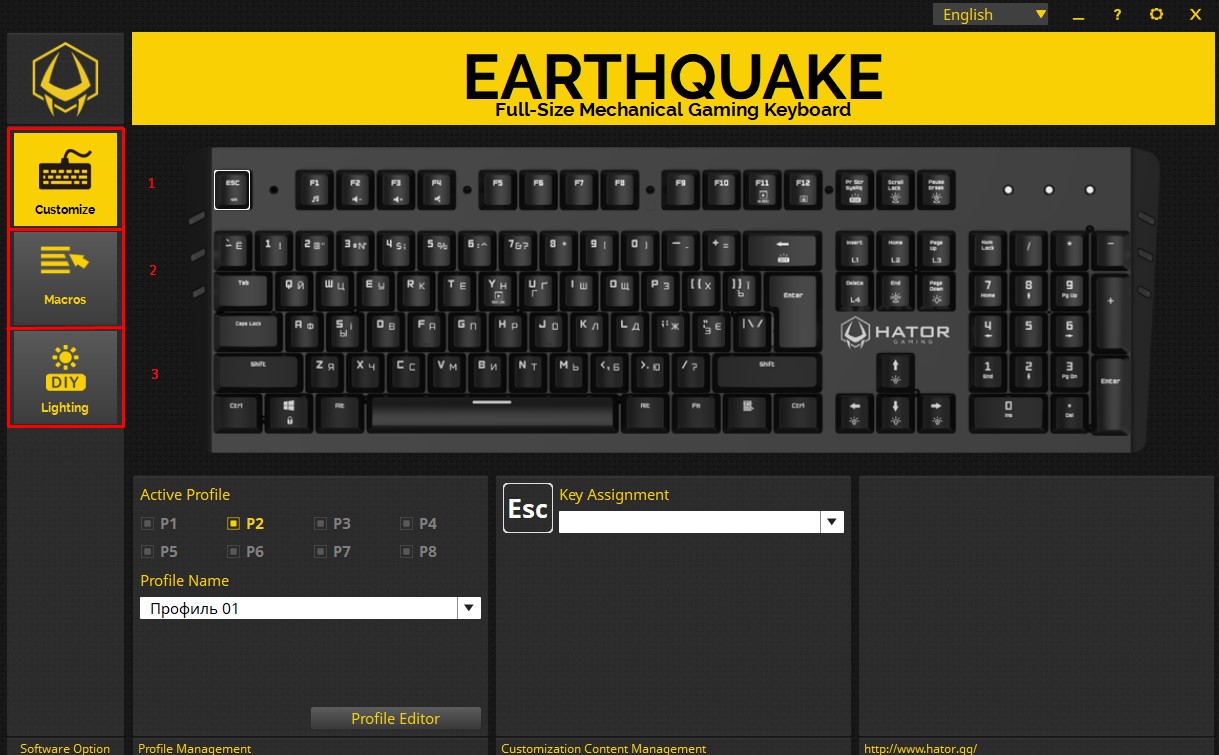
Task: Click the empty Key Assignment field
Action: click(690, 522)
